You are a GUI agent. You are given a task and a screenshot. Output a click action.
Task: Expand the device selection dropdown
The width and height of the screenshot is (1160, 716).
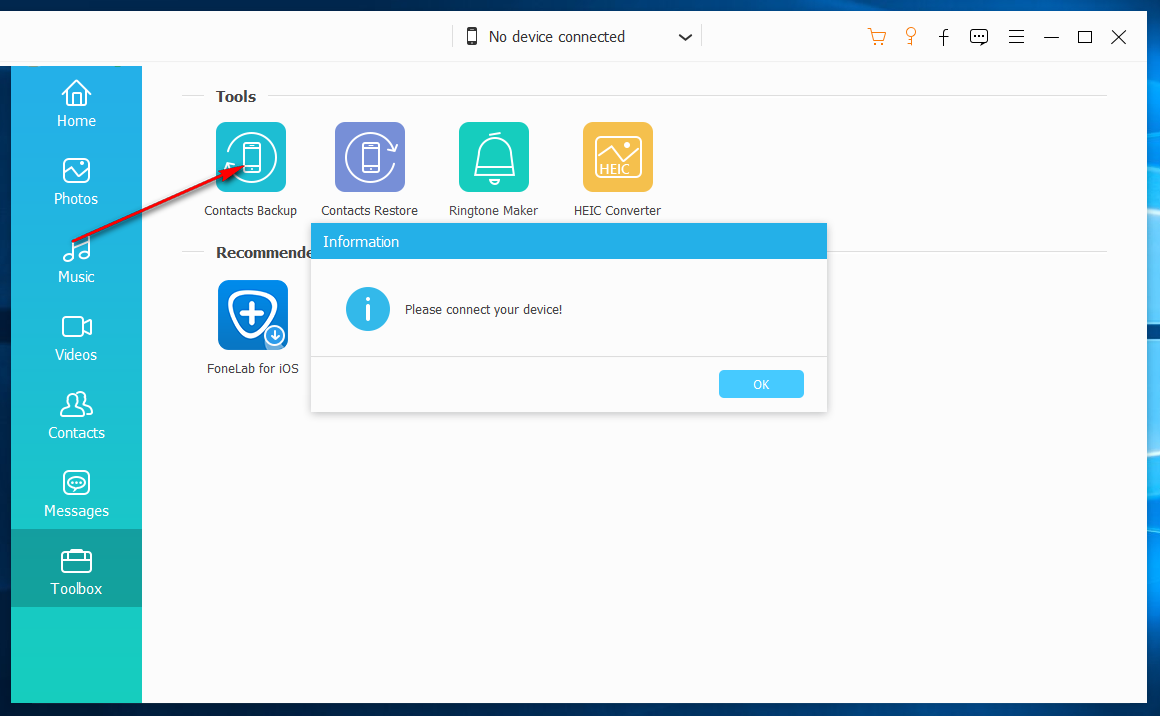[x=685, y=37]
